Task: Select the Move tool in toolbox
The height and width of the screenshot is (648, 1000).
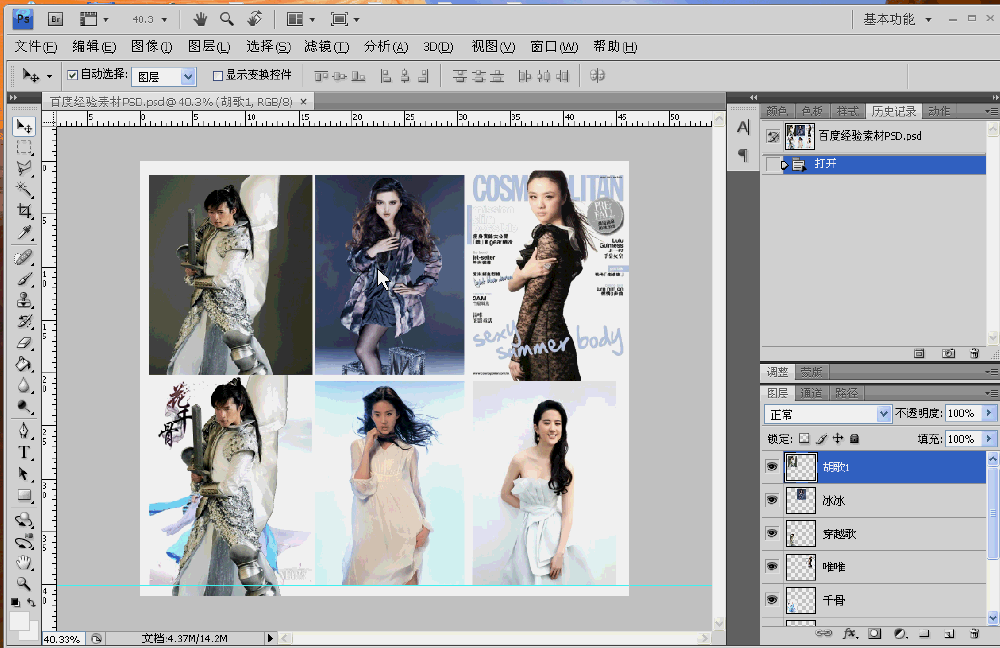Action: pyautogui.click(x=24, y=126)
